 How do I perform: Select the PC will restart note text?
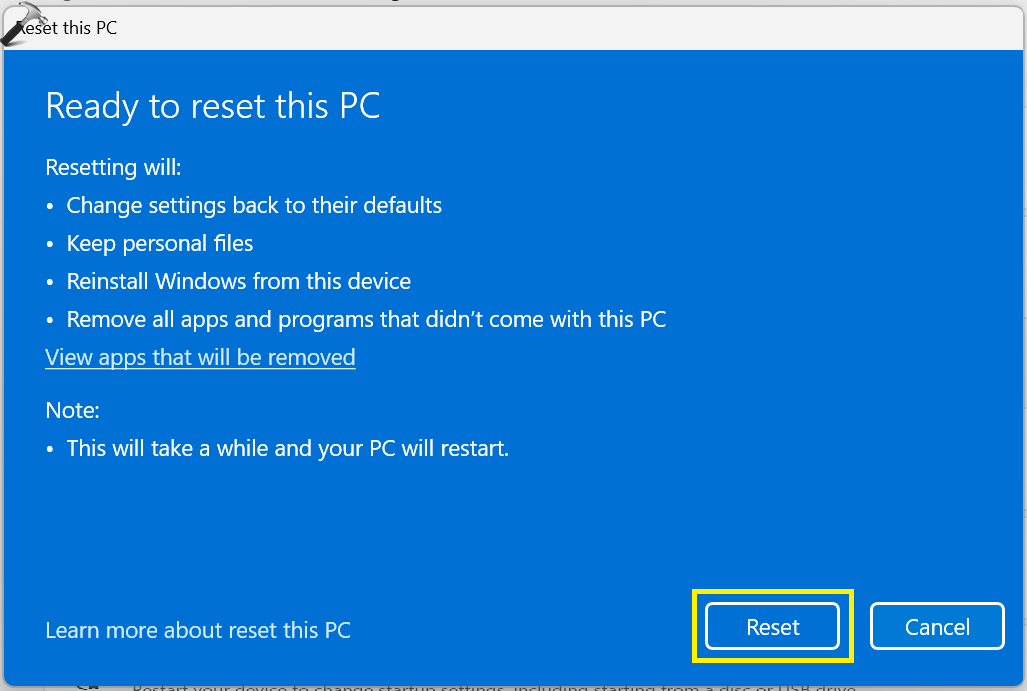tap(288, 449)
